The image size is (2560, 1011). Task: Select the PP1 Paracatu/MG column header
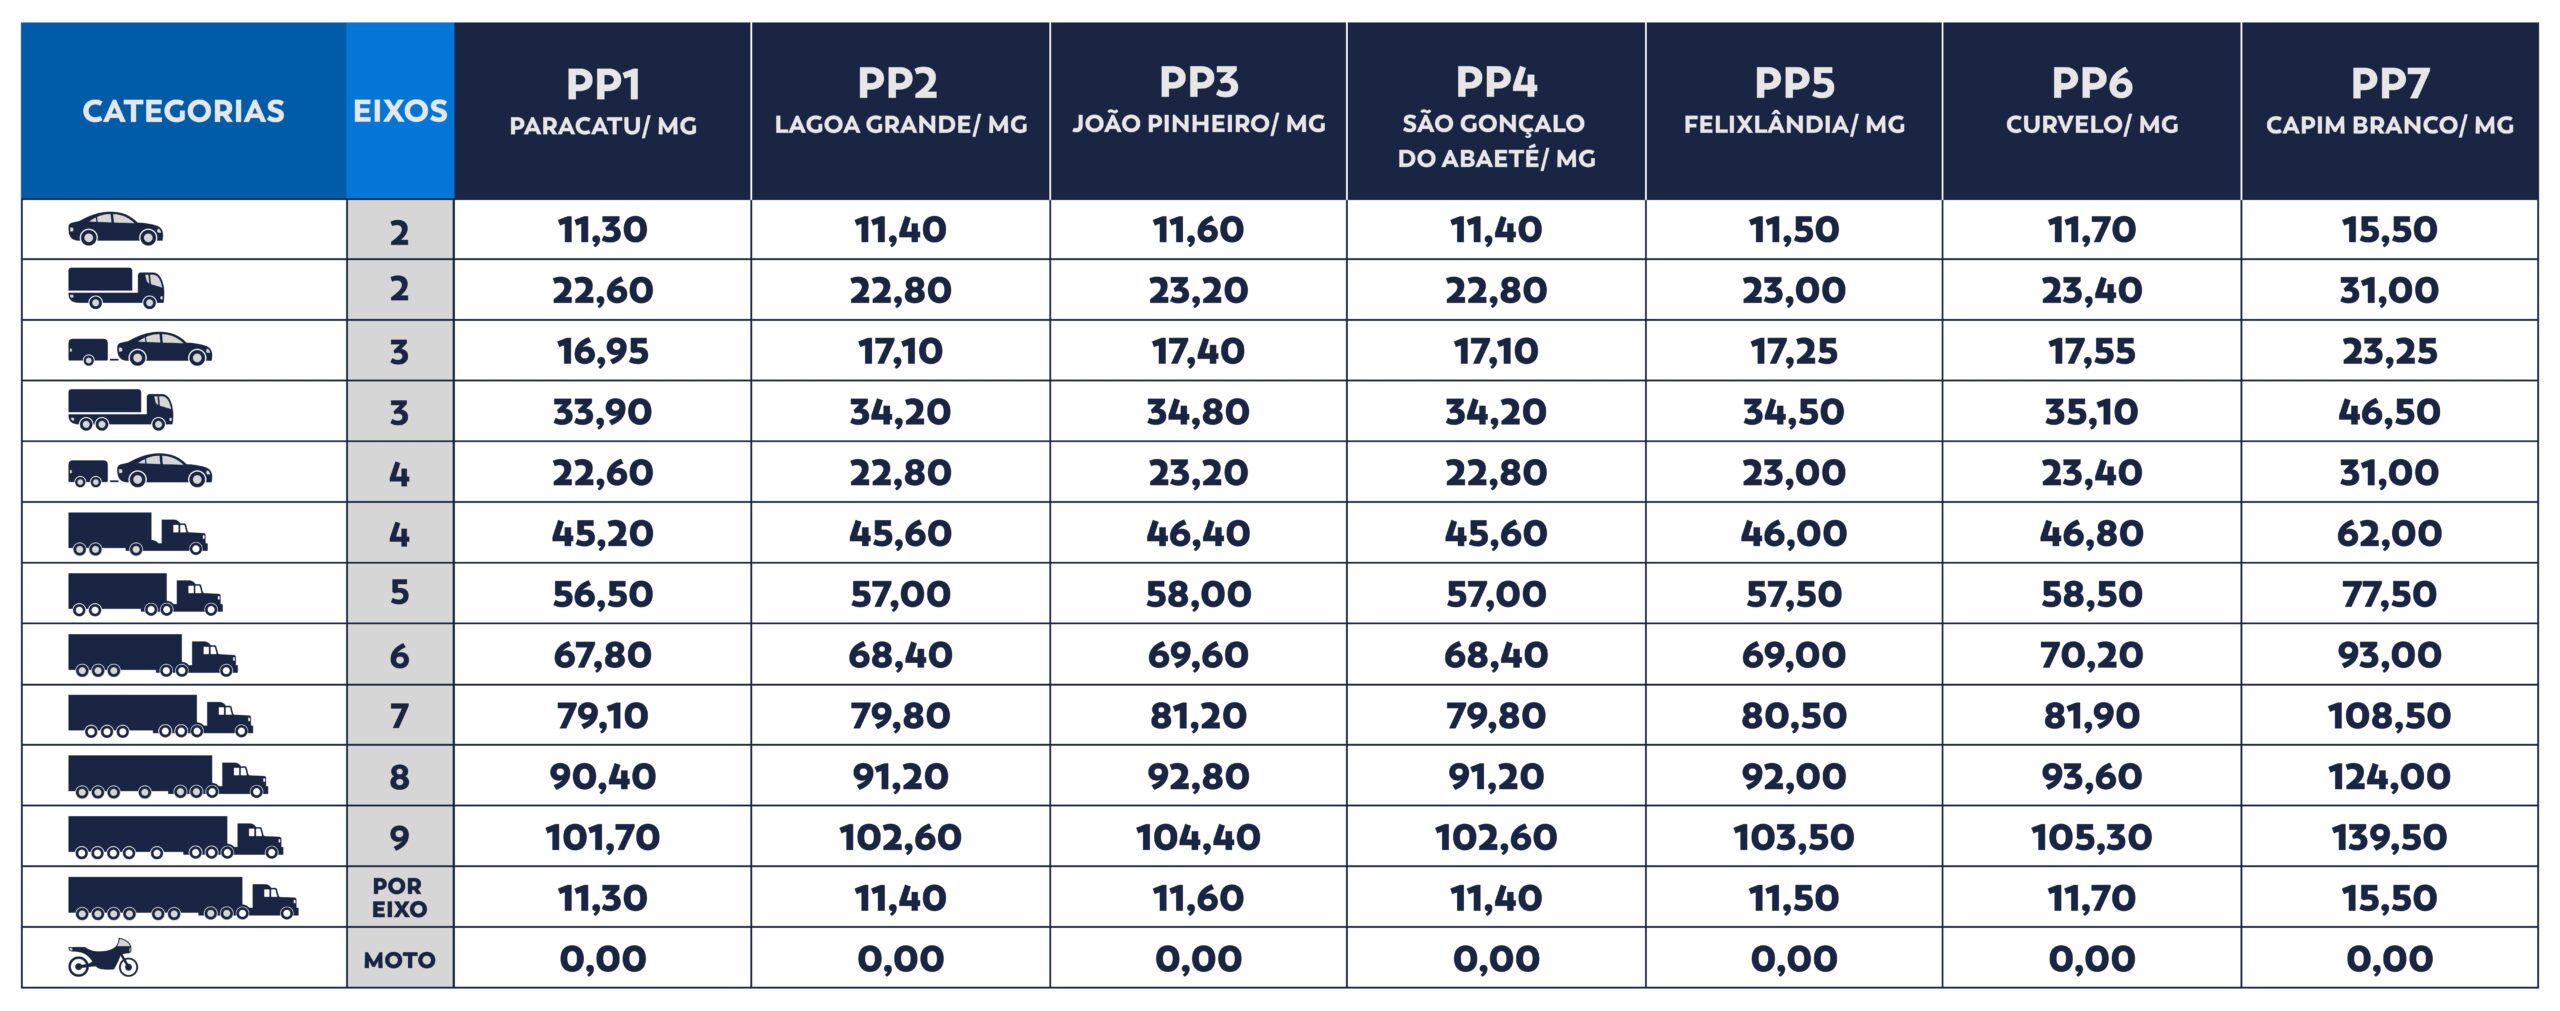(x=603, y=111)
